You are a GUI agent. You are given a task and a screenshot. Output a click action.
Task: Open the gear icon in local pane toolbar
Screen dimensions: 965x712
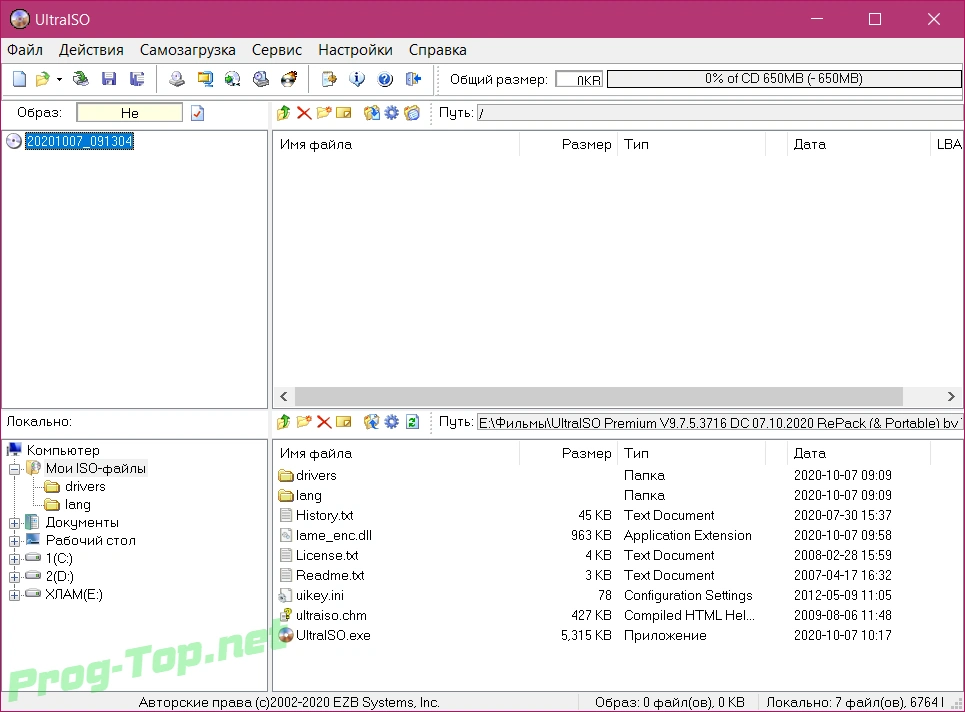click(391, 422)
